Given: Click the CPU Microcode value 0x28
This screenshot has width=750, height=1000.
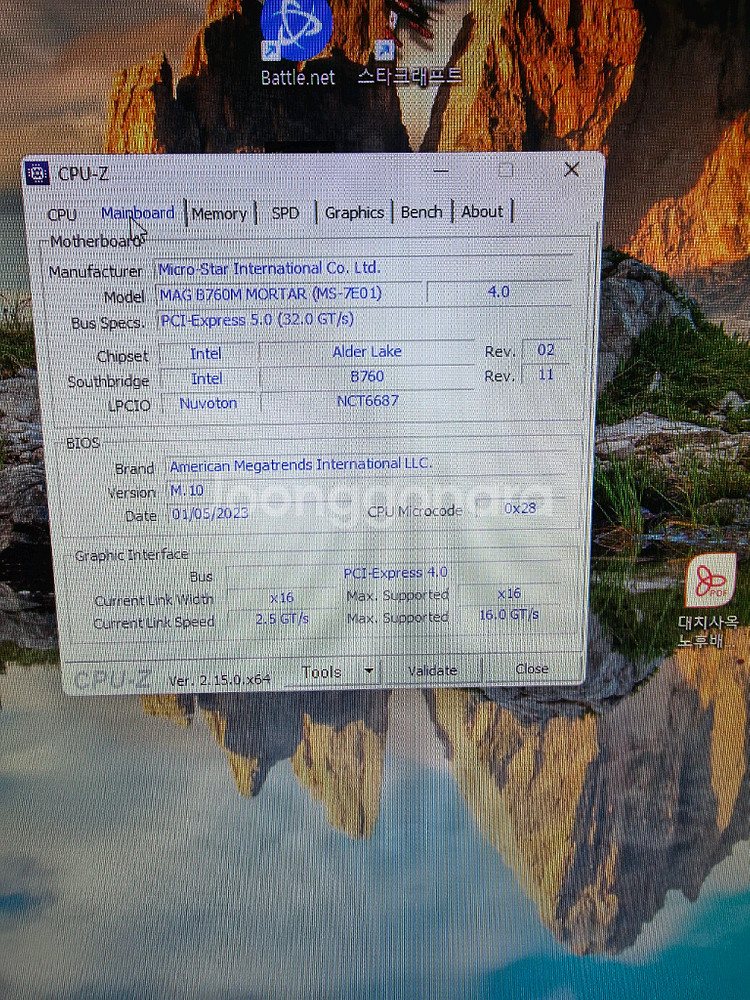Looking at the screenshot, I should (520, 508).
